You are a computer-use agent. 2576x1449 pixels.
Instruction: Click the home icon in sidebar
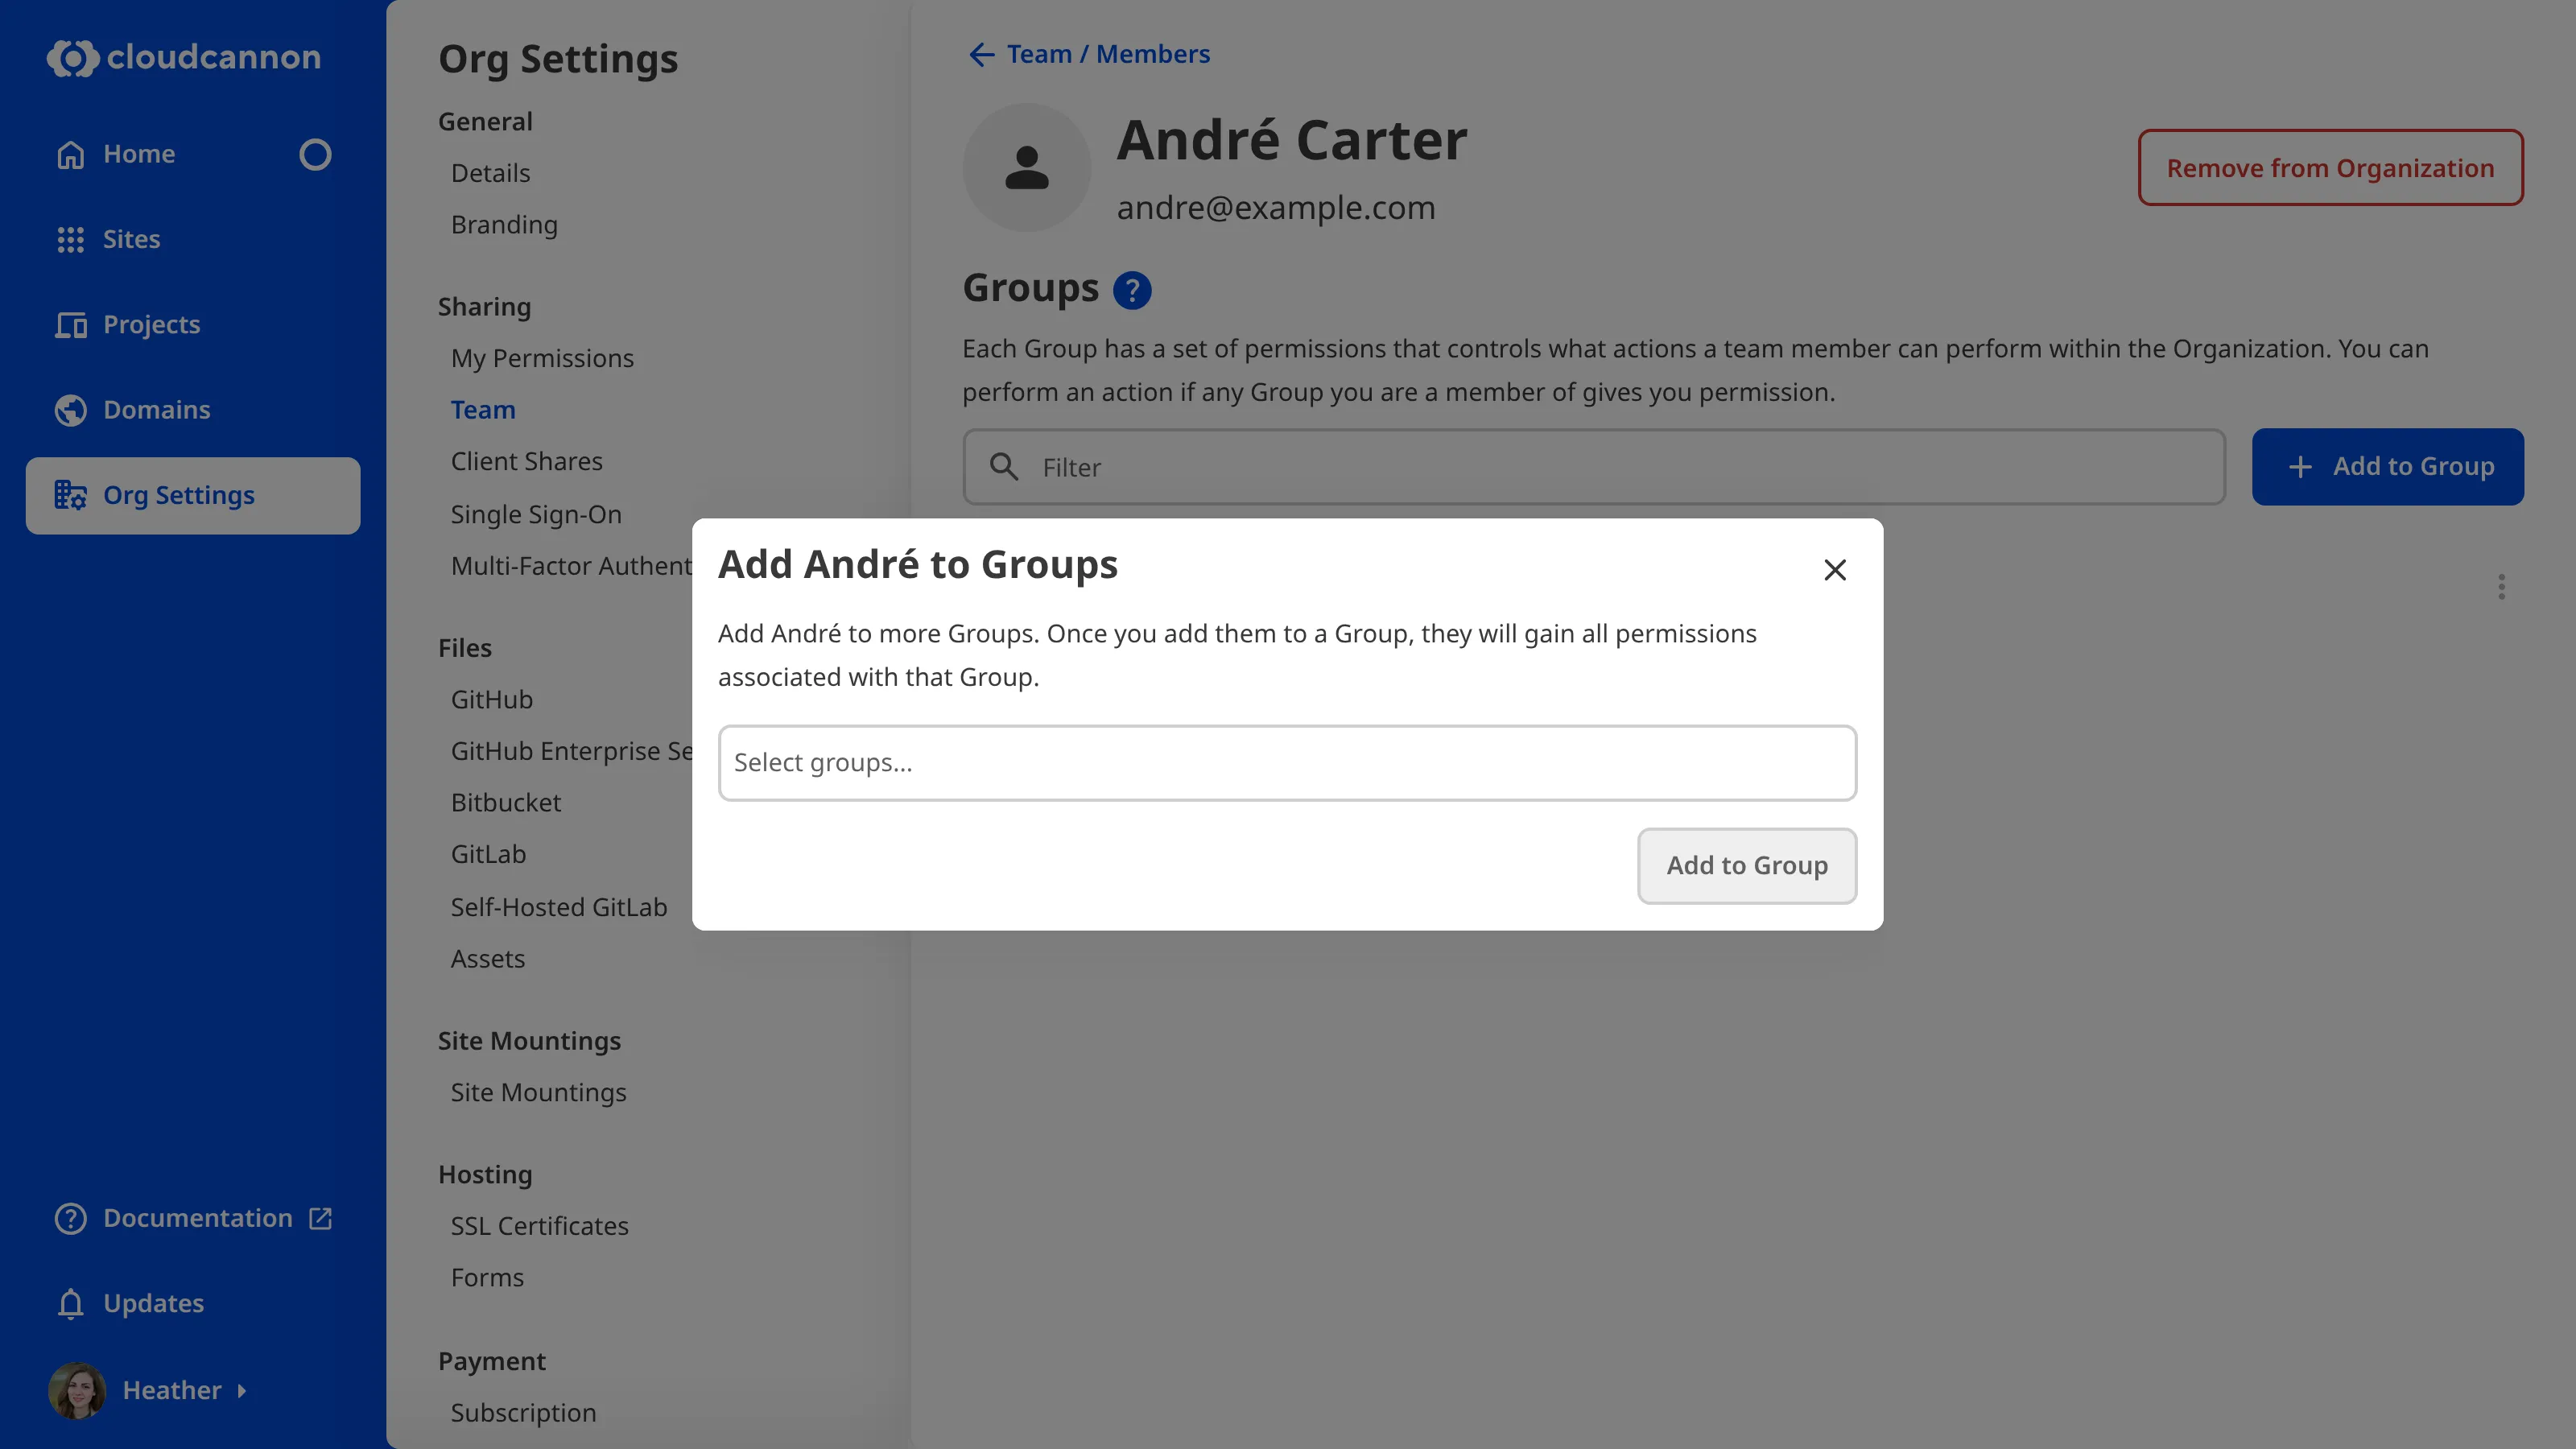71,154
